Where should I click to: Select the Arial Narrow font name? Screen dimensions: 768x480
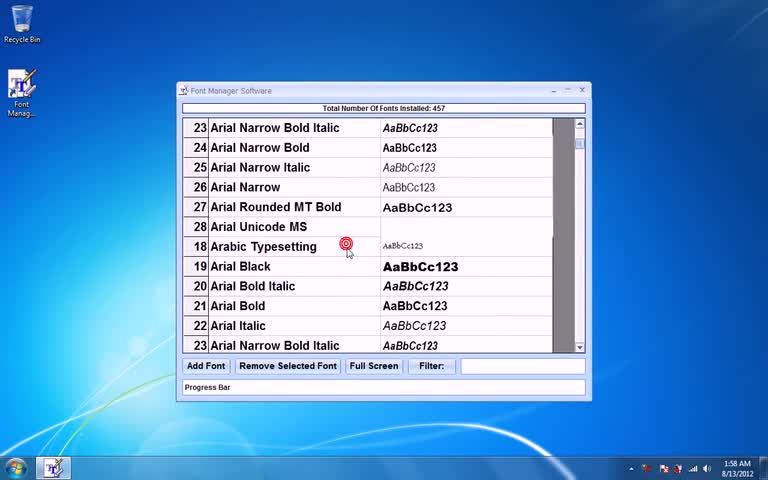coord(245,187)
